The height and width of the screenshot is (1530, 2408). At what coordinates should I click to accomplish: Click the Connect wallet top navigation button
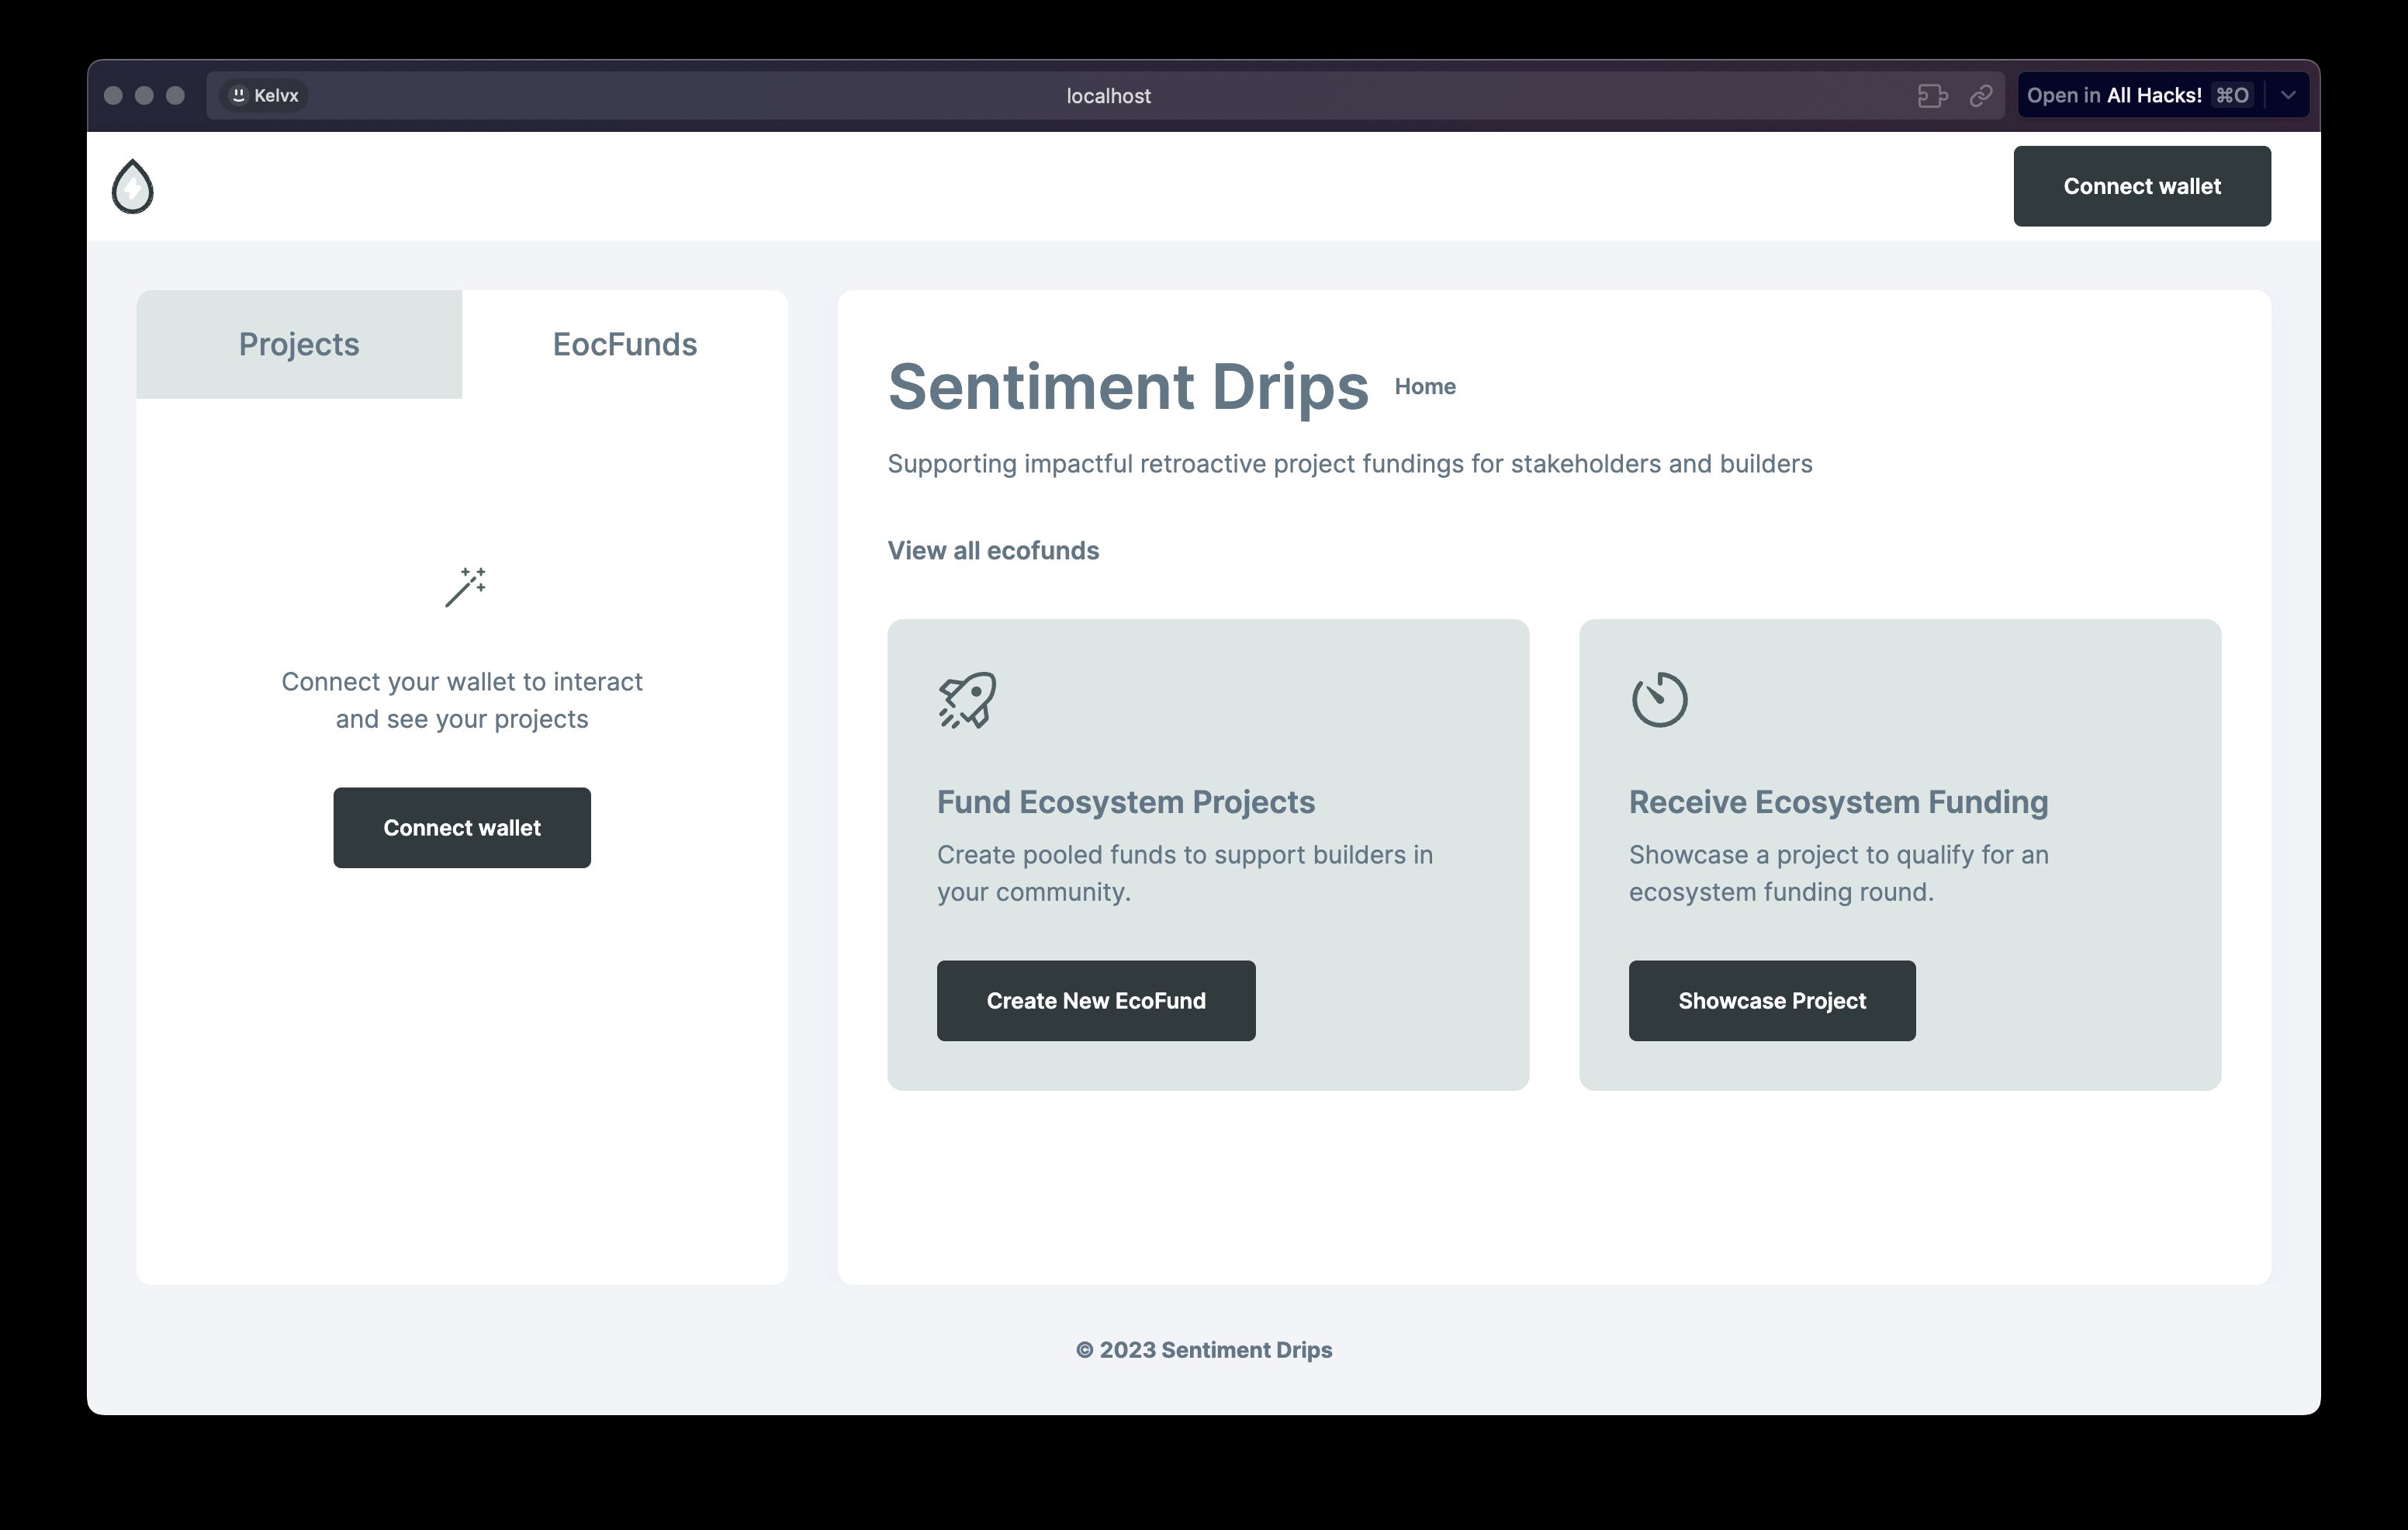click(x=2143, y=184)
